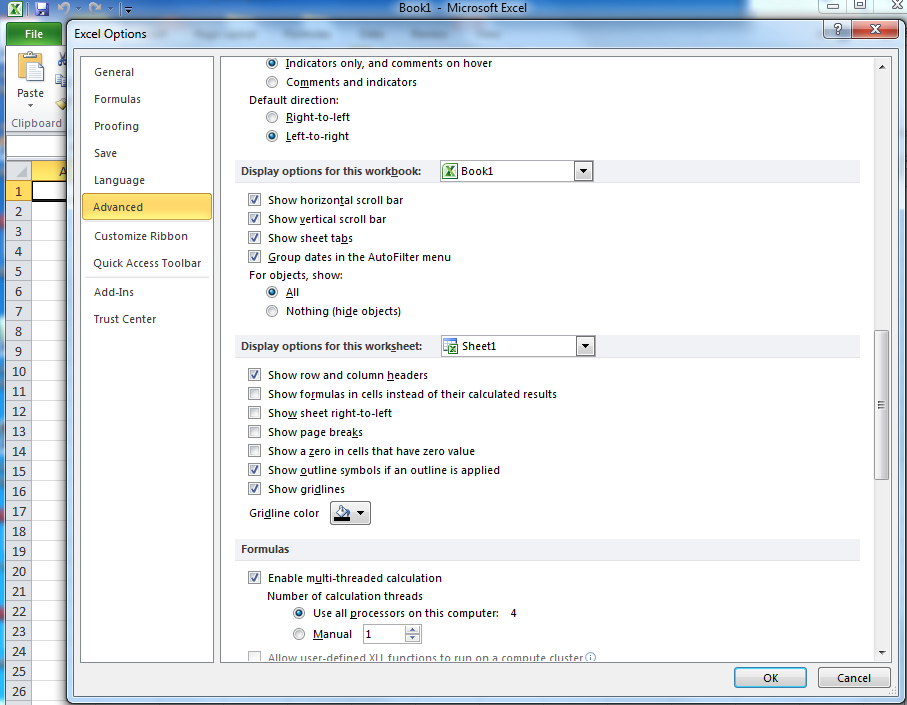Select the Advanced category
The height and width of the screenshot is (705, 907).
[147, 207]
